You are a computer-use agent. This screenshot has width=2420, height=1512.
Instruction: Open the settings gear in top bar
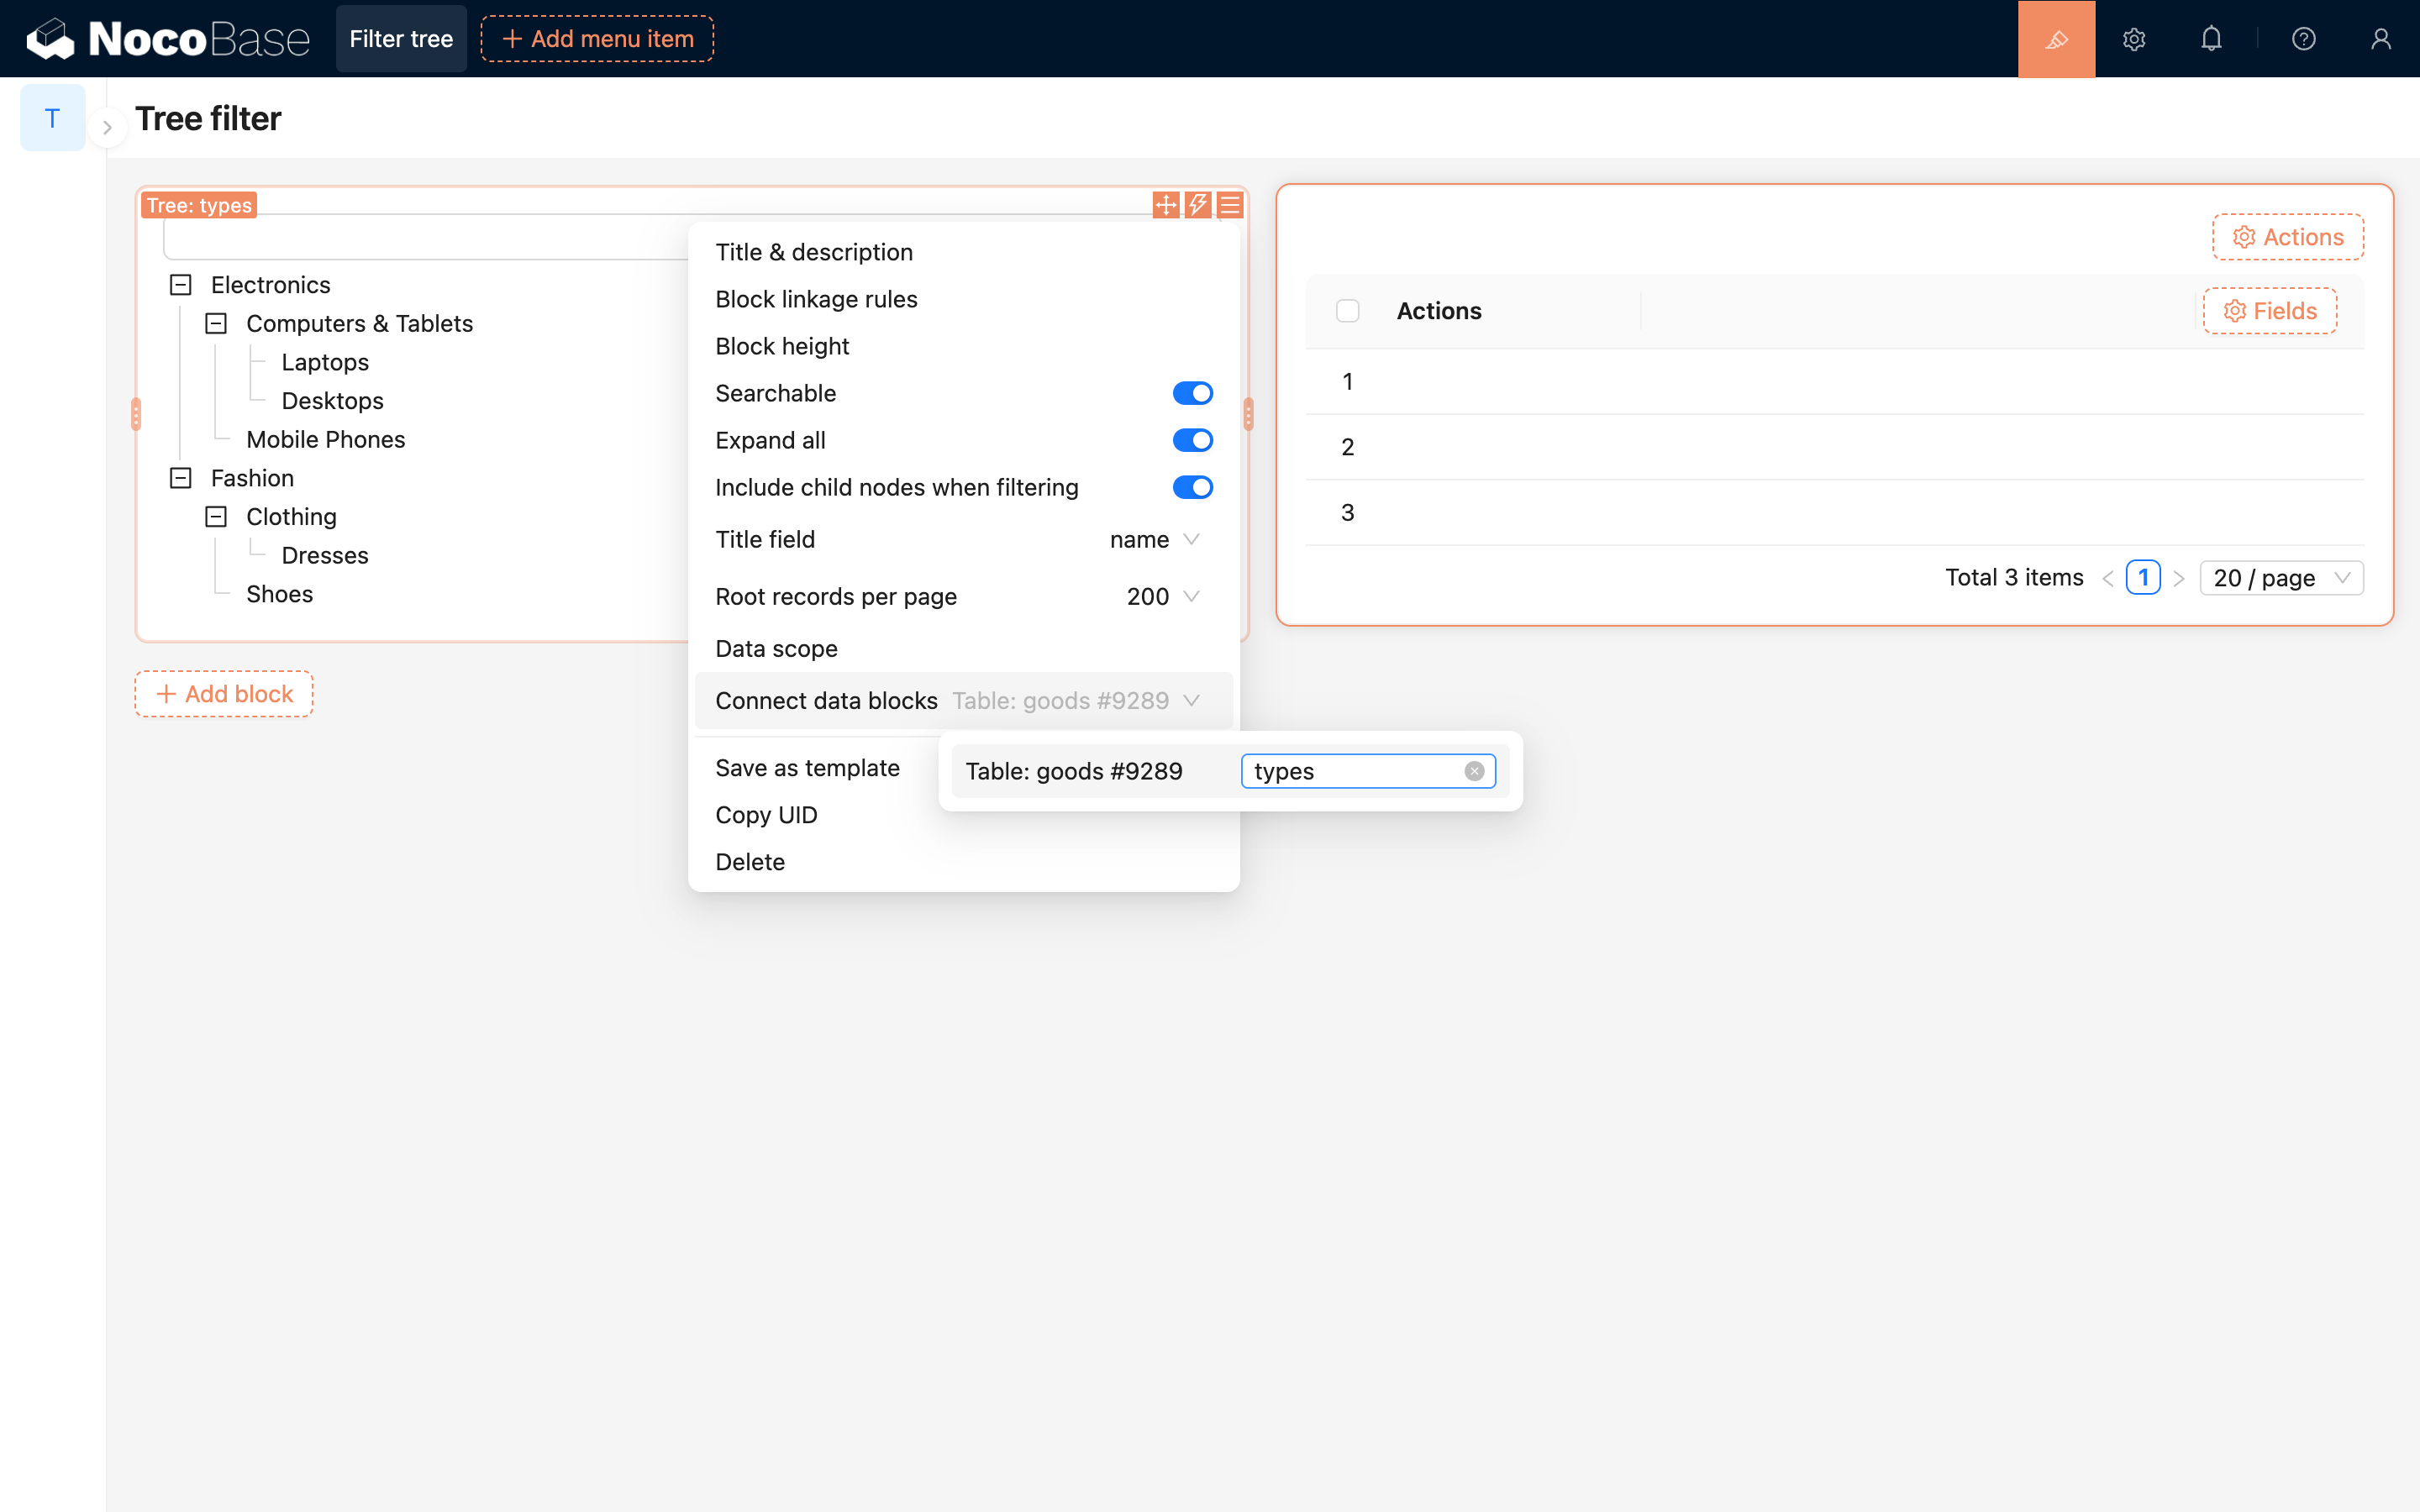2134,39
